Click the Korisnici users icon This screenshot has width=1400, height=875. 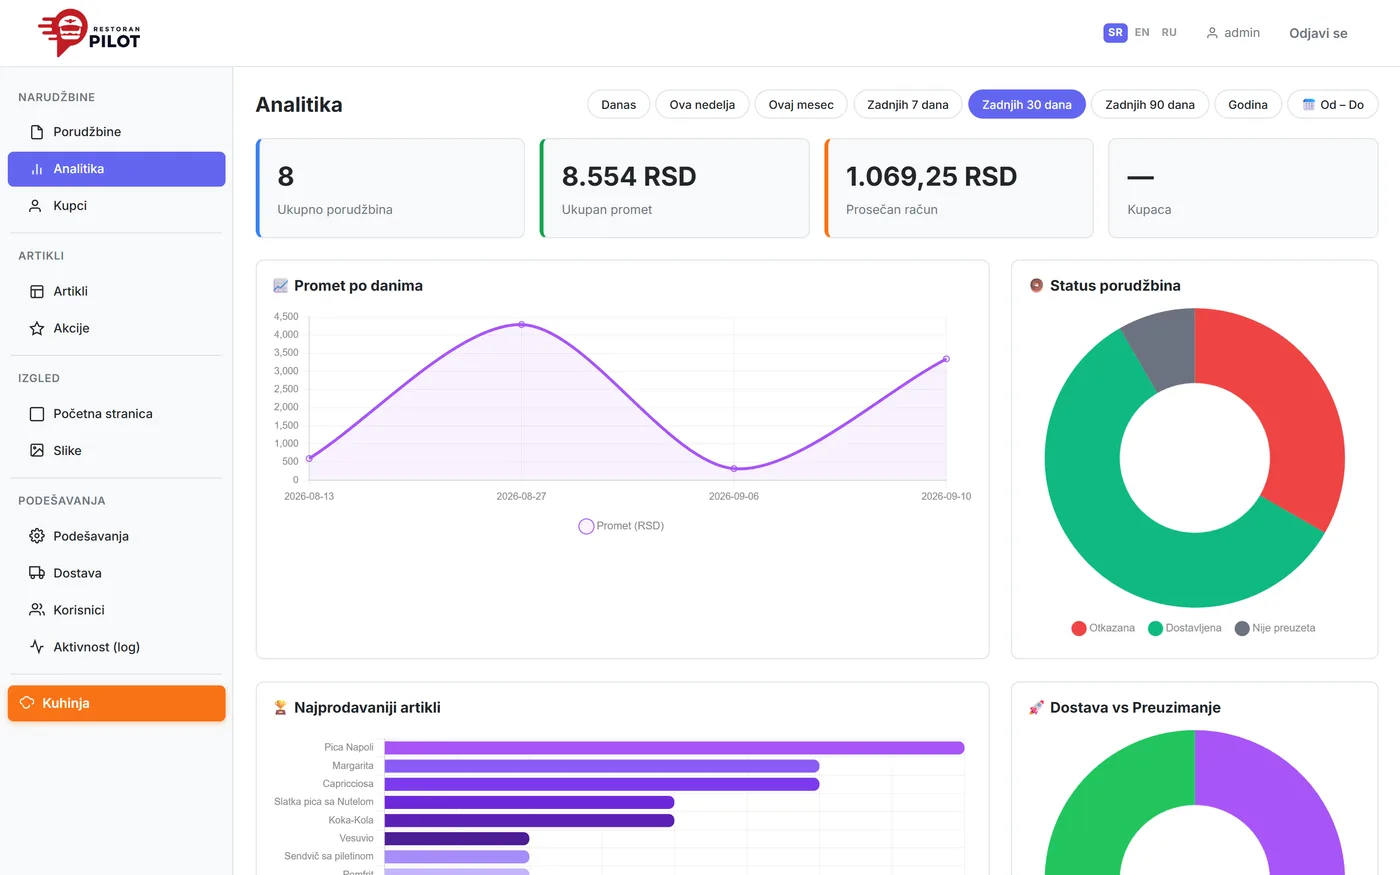pyautogui.click(x=37, y=610)
